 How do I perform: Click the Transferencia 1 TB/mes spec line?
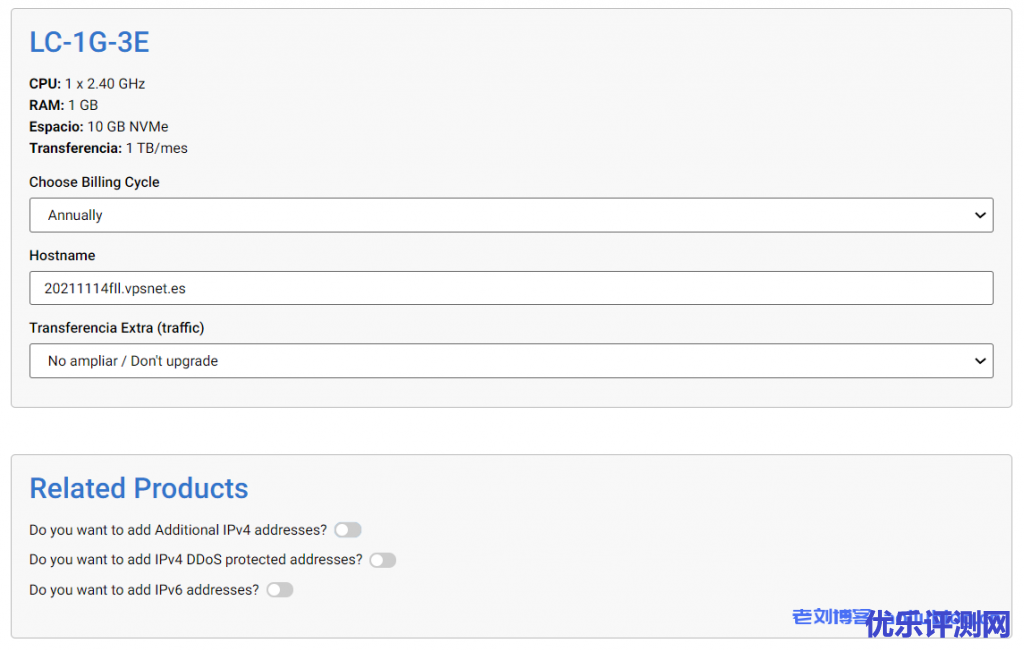108,148
